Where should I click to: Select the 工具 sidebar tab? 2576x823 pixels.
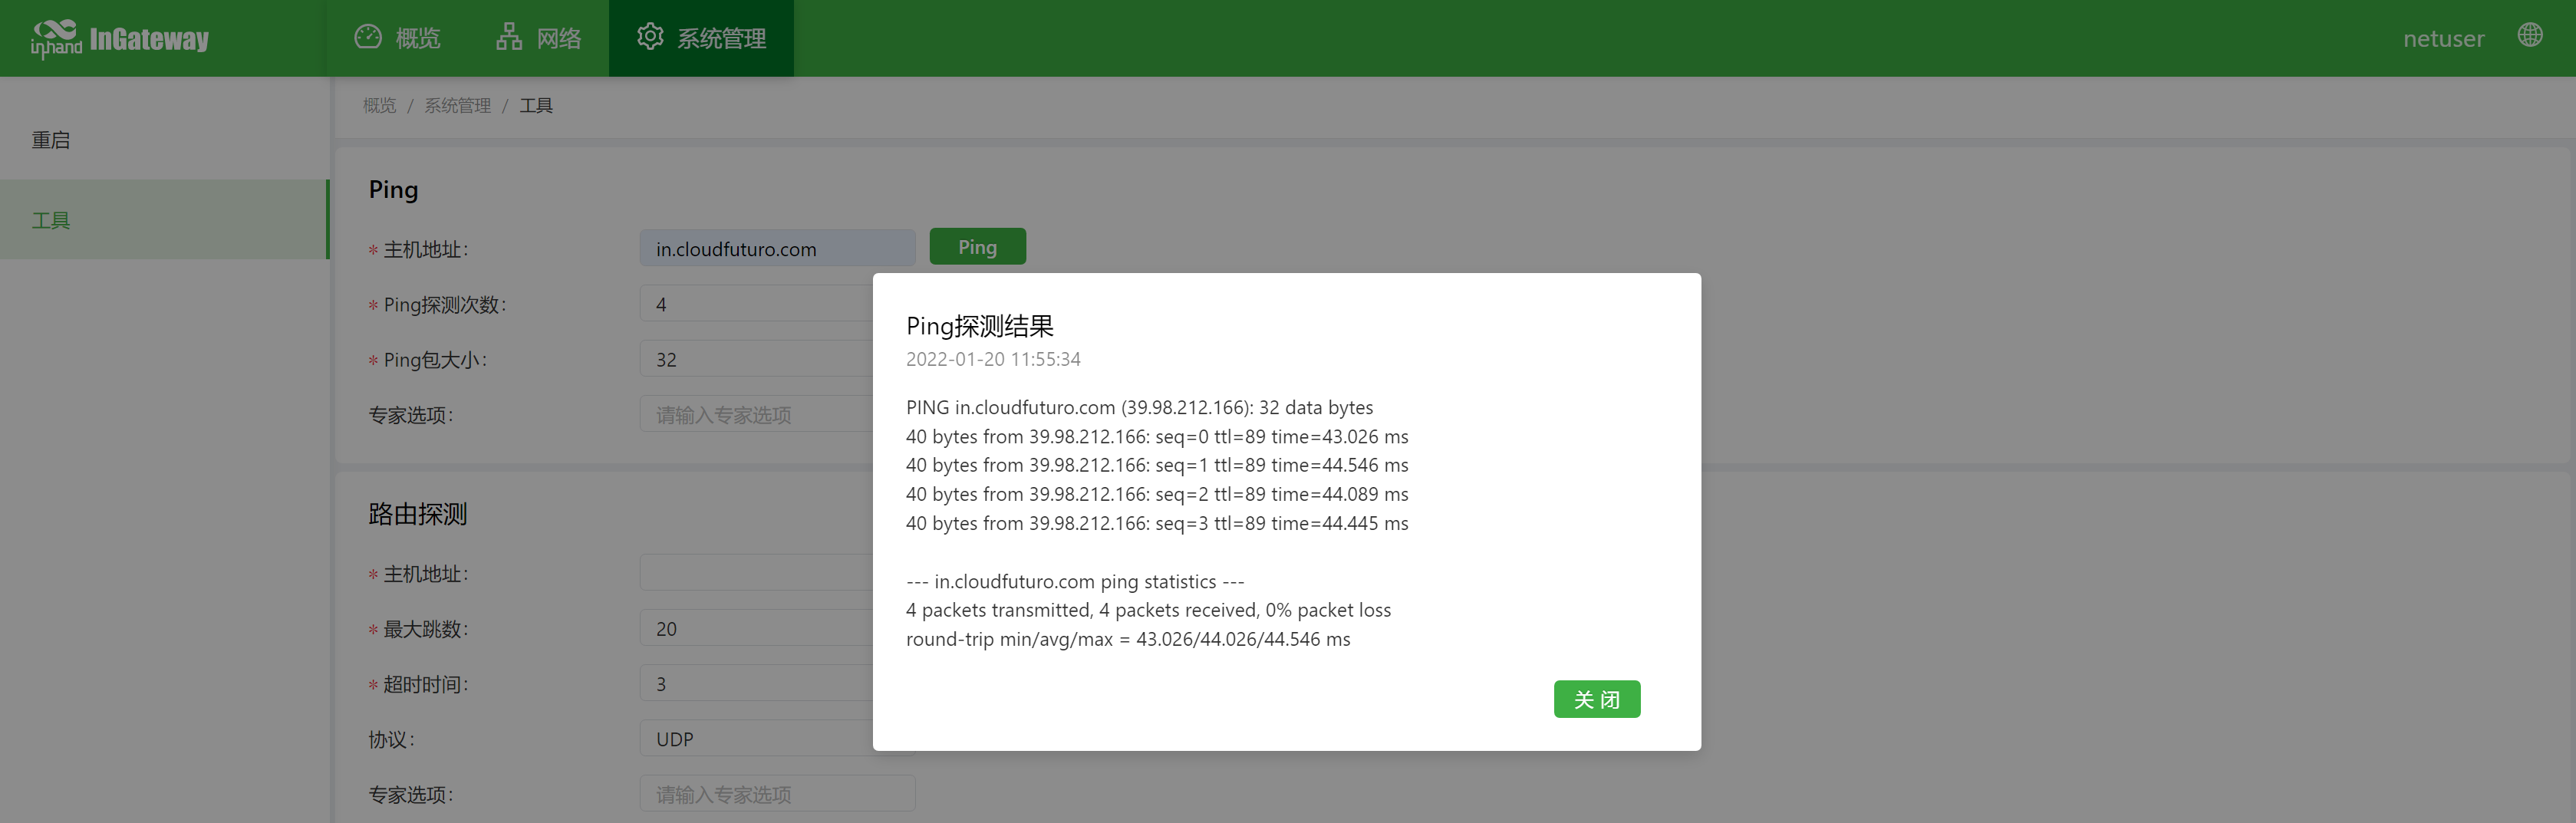(50, 220)
